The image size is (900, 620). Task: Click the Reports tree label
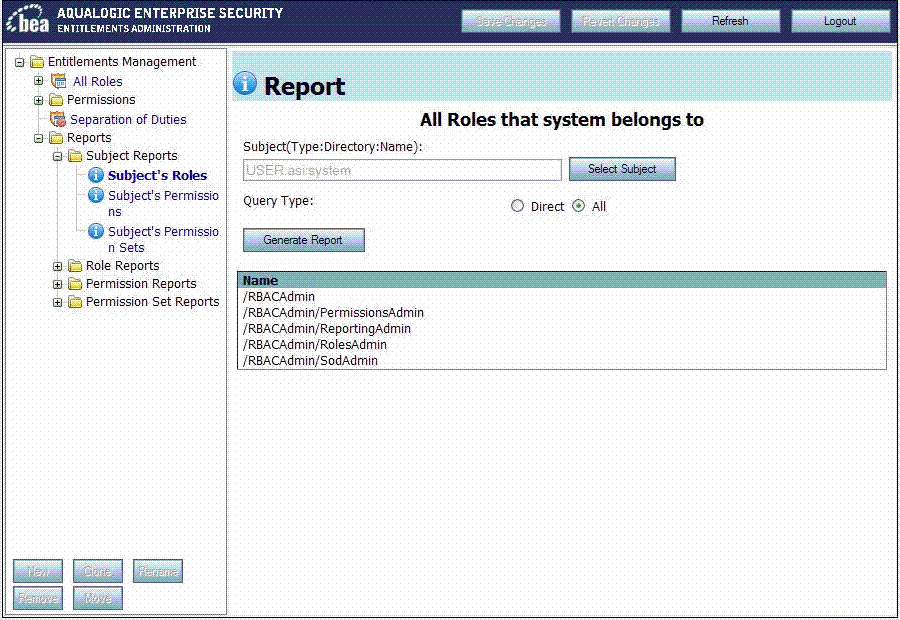click(x=89, y=138)
